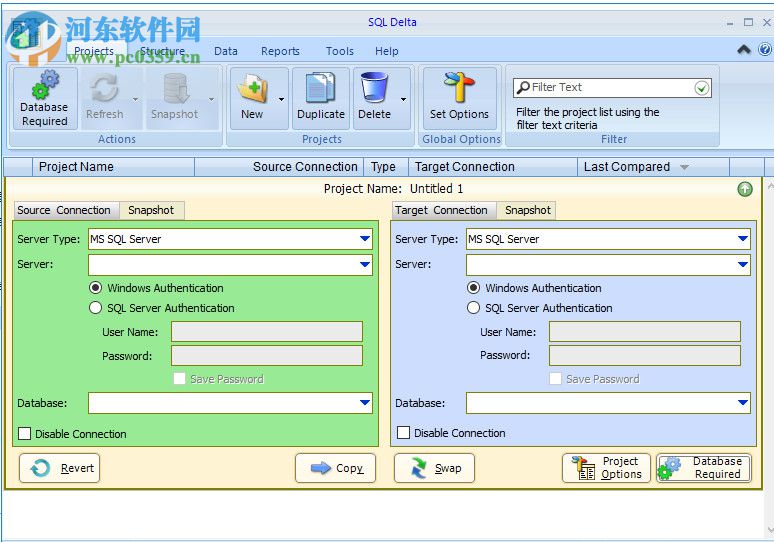This screenshot has width=774, height=542.
Task: Open the Help ribbon tab
Action: [x=387, y=51]
